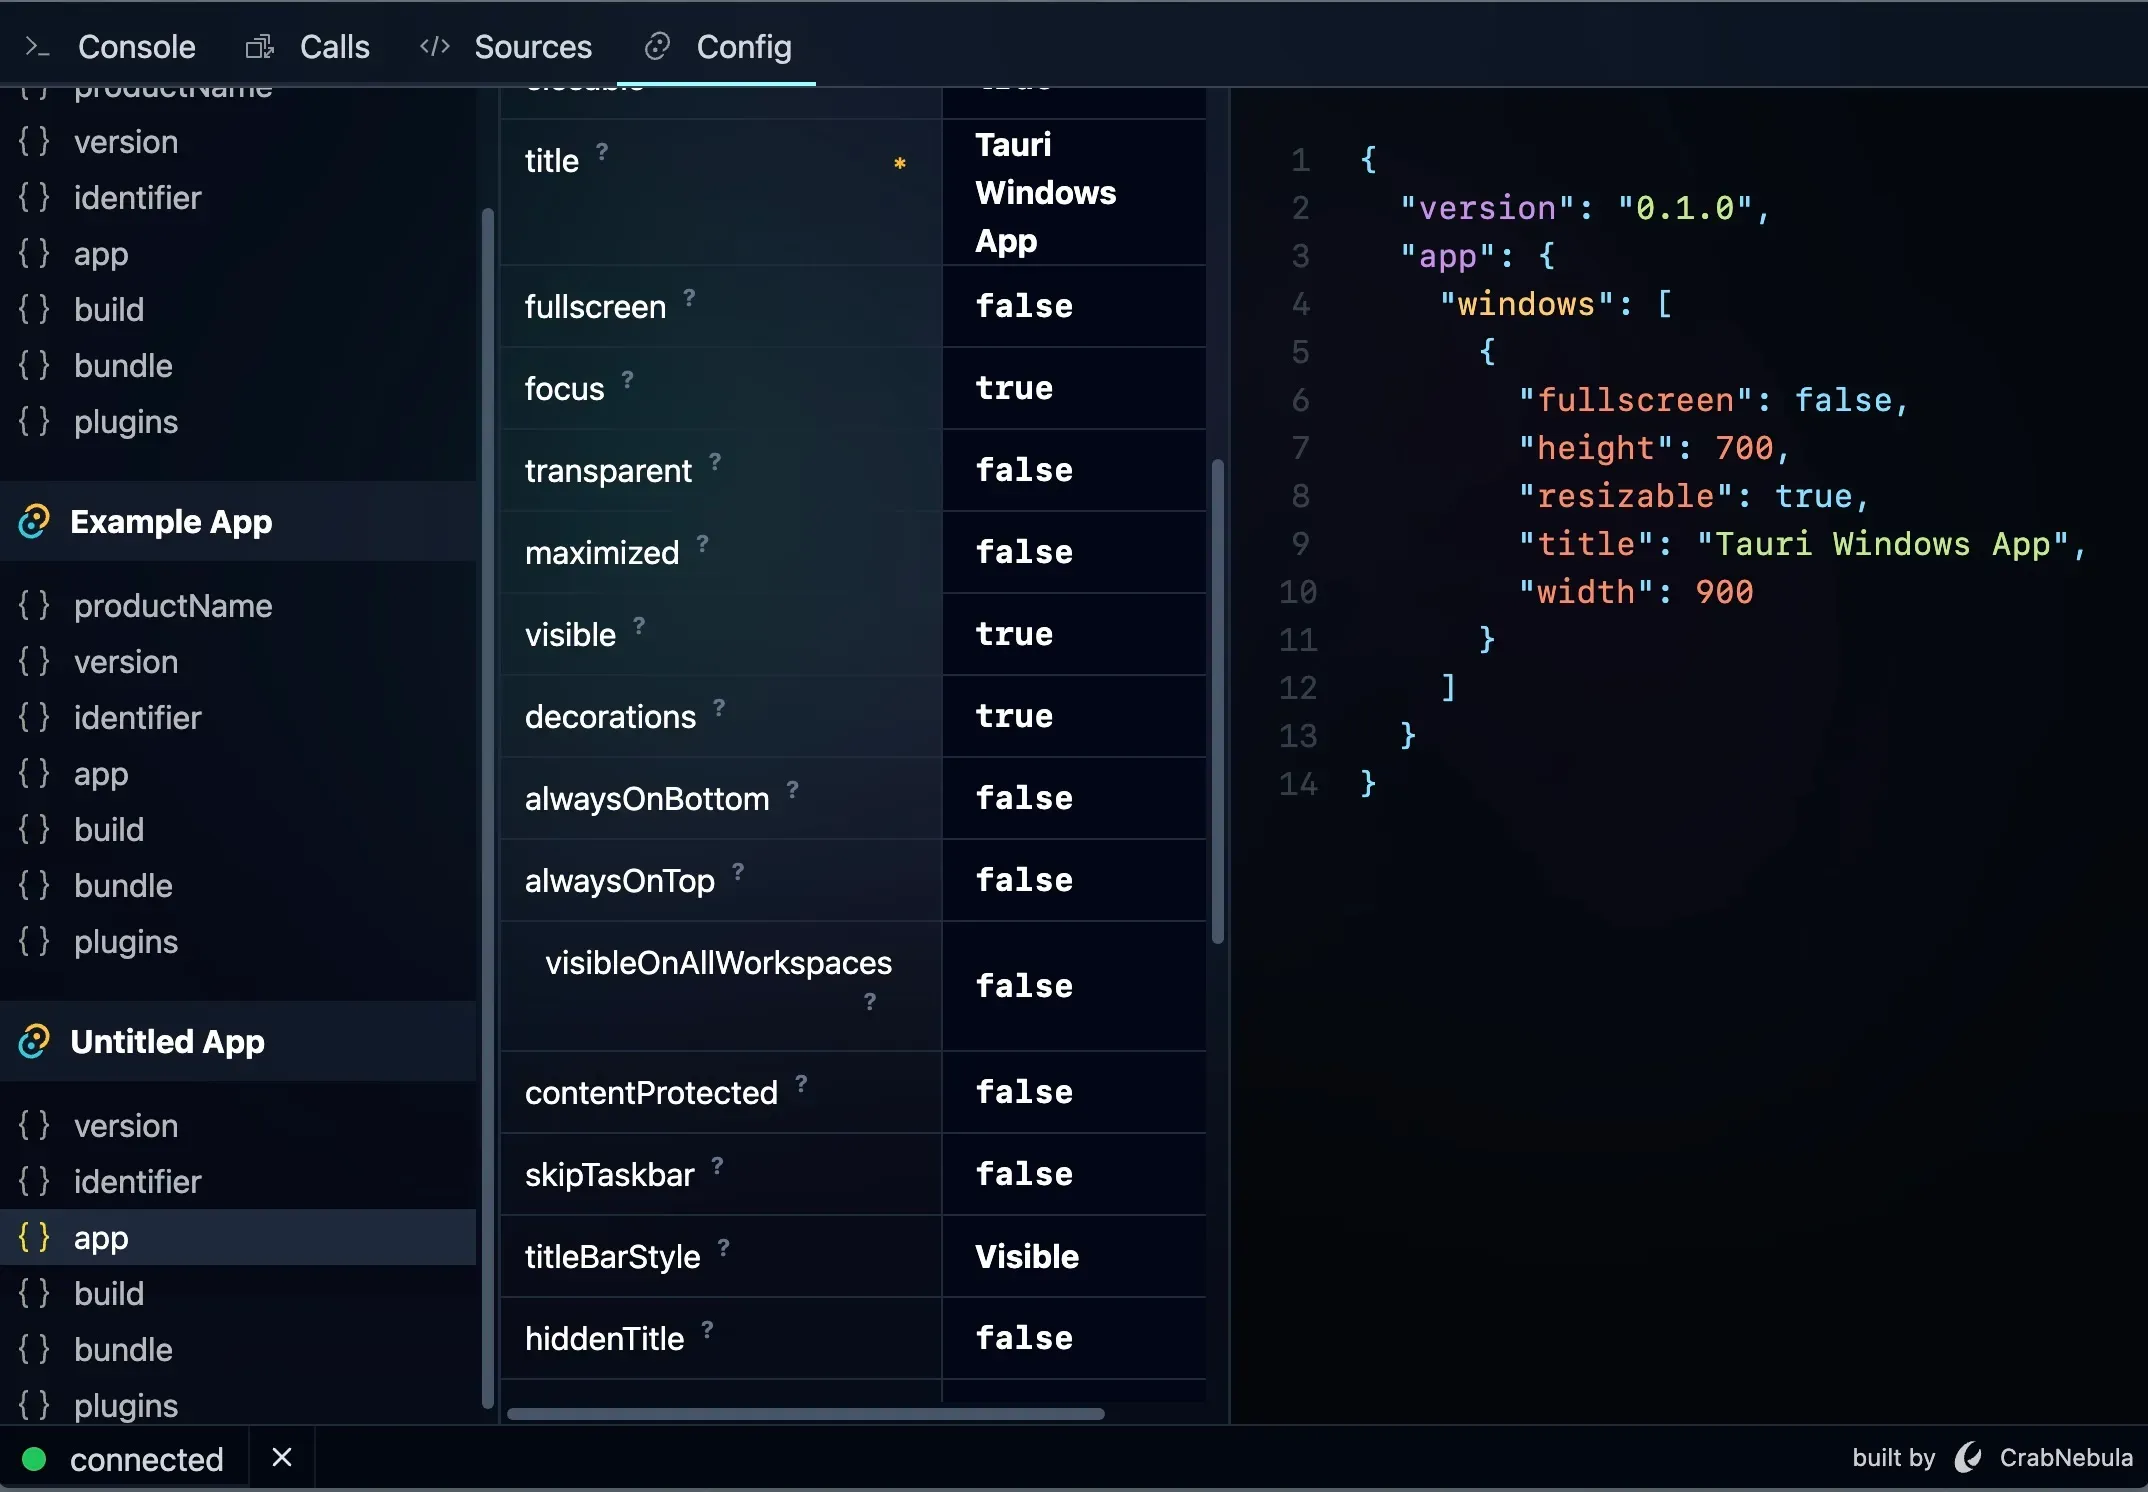
Task: Click the Untitled App logo icon
Action: pos(34,1041)
